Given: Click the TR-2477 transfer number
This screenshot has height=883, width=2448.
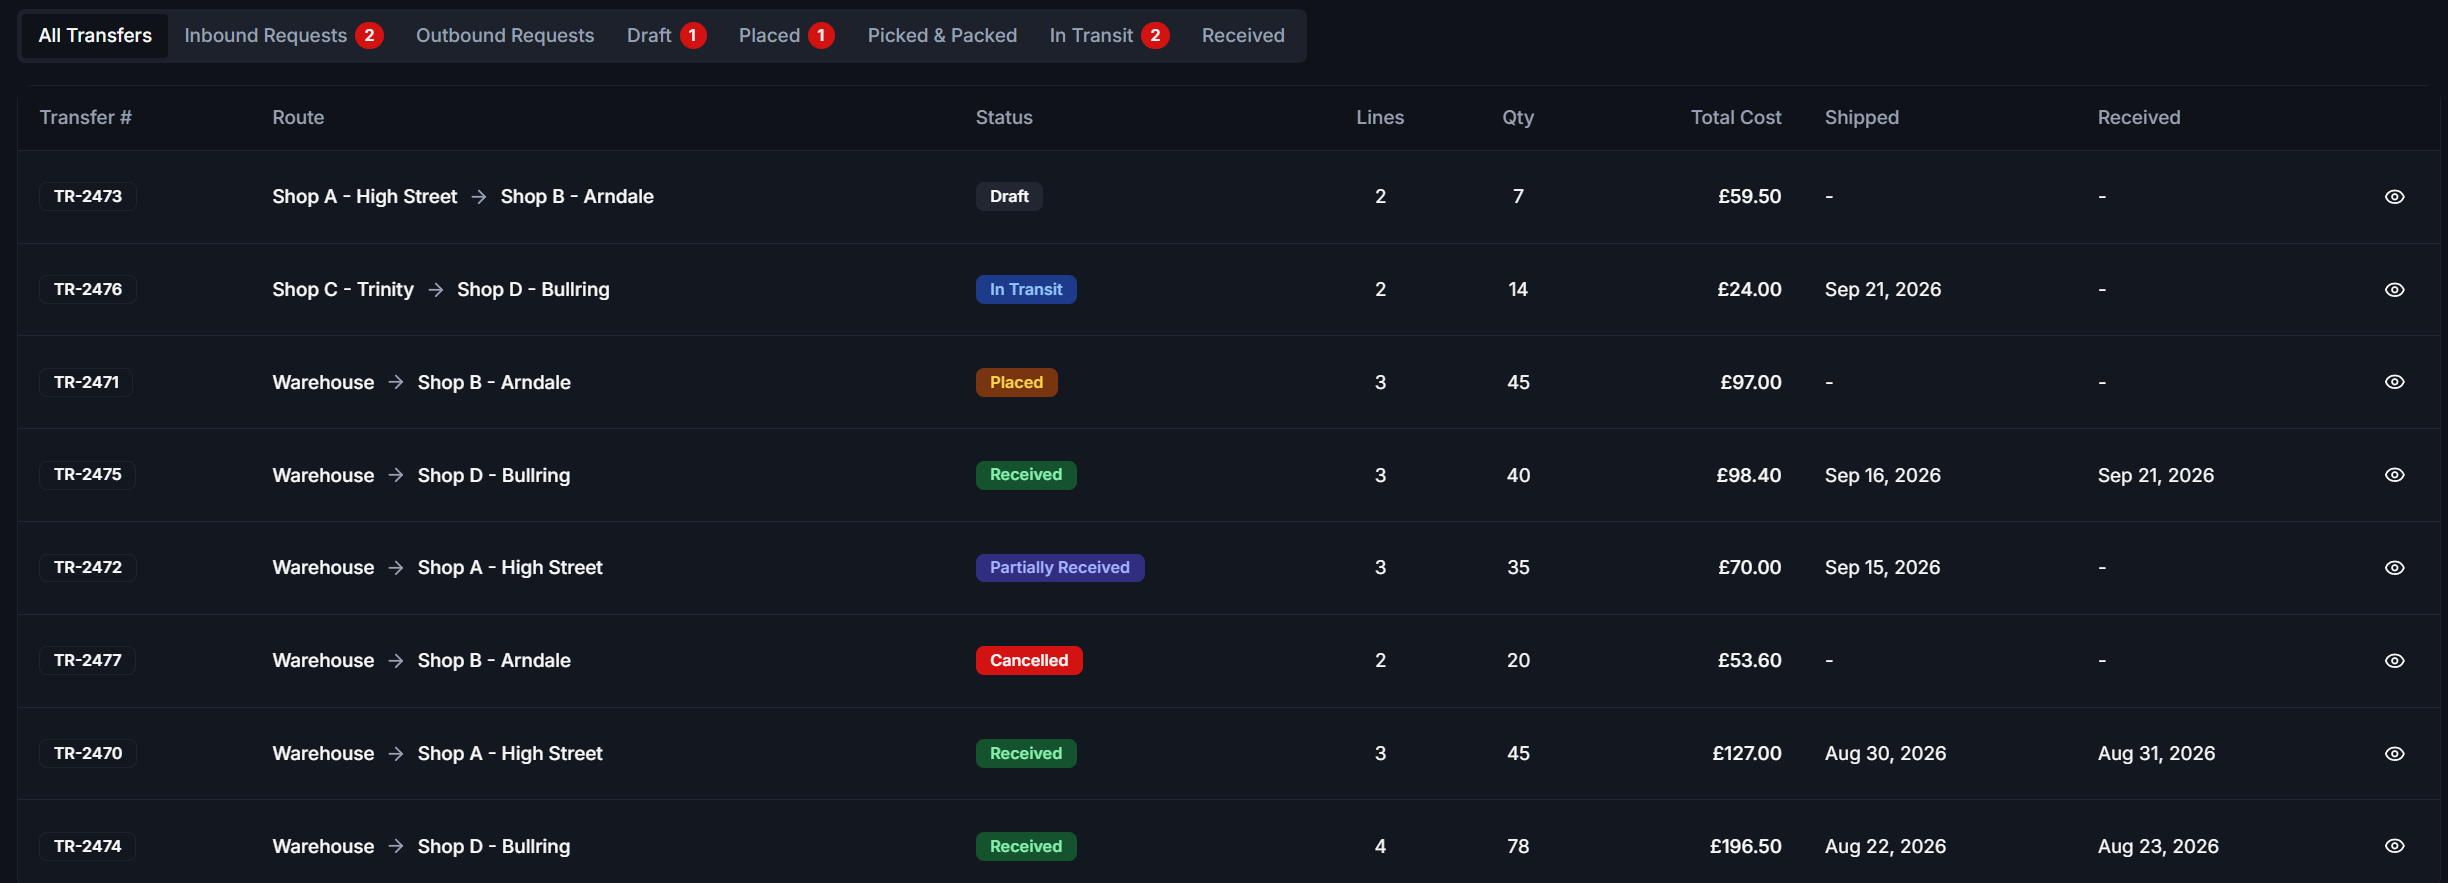Looking at the screenshot, I should pyautogui.click(x=88, y=661).
